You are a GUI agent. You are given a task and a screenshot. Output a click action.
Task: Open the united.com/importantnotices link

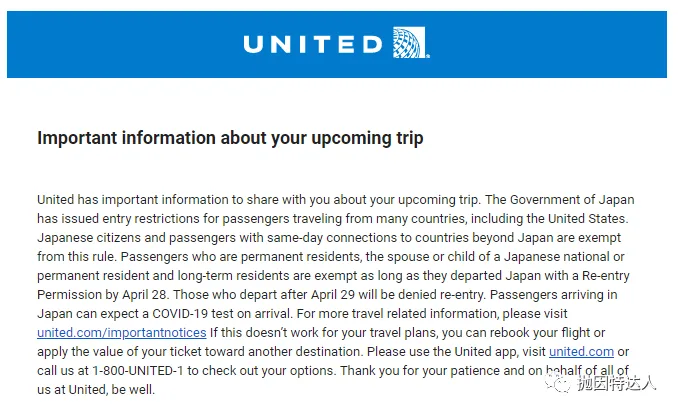click(121, 333)
